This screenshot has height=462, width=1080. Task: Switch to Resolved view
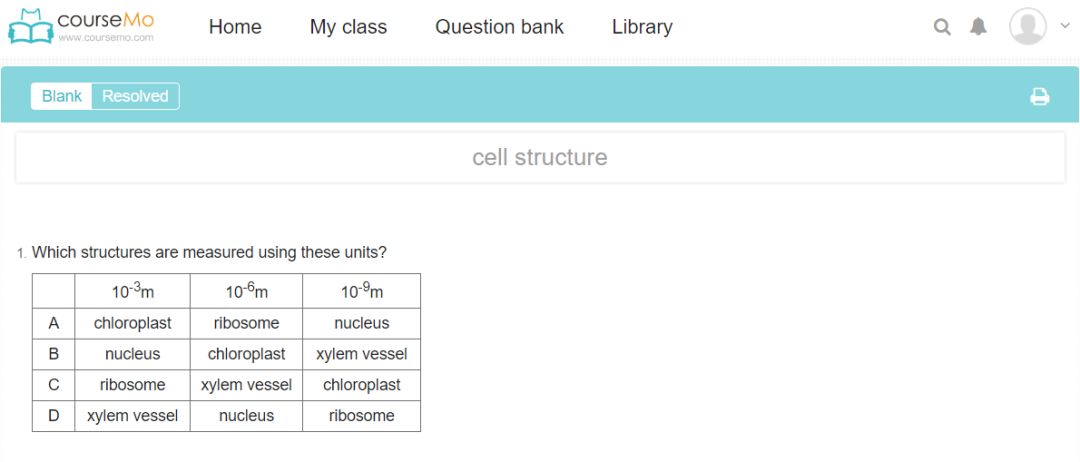point(135,96)
